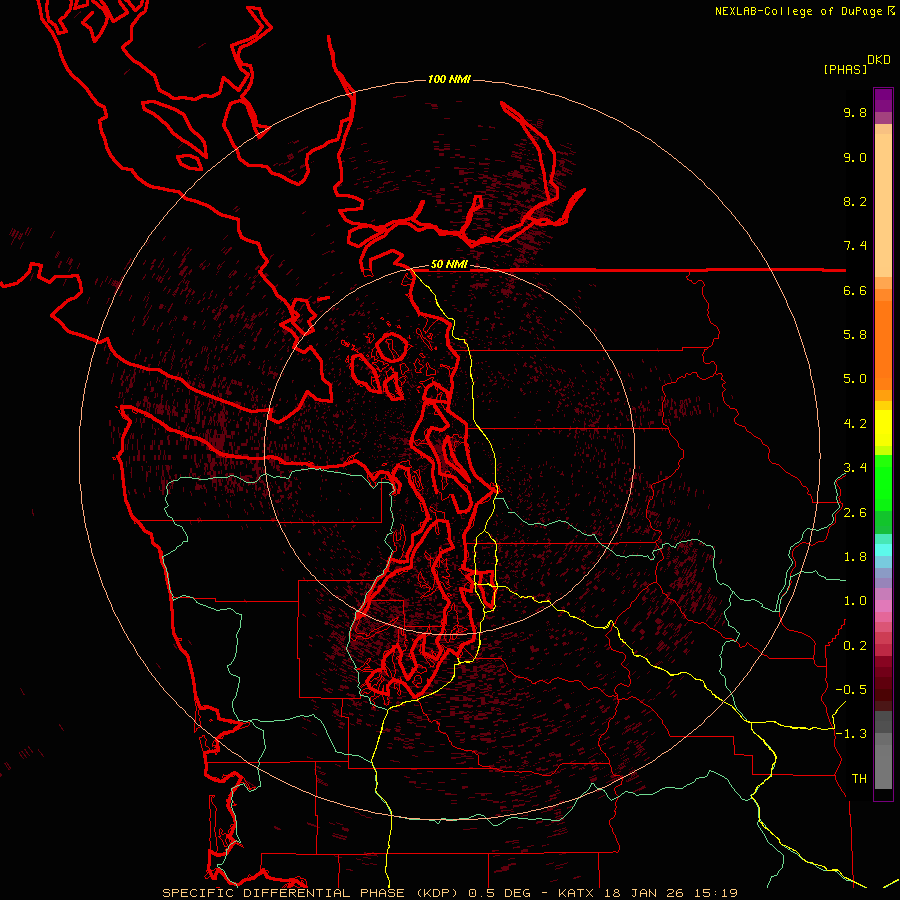Screen dimensions: 900x900
Task: Click the 5.8 scale value
Action: click(x=855, y=335)
